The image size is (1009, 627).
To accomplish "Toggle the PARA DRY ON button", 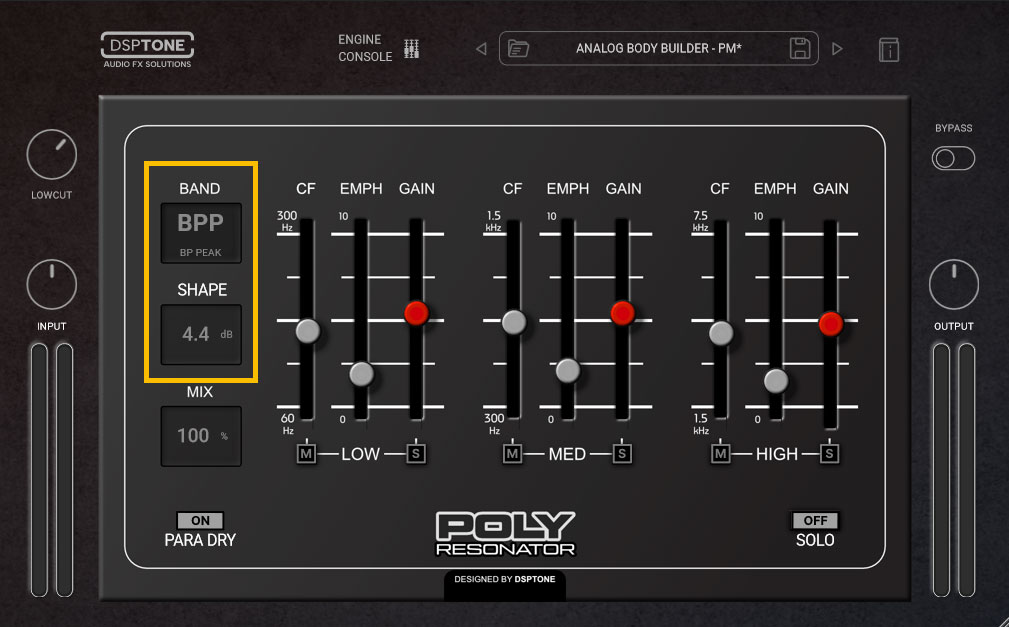I will 200,520.
